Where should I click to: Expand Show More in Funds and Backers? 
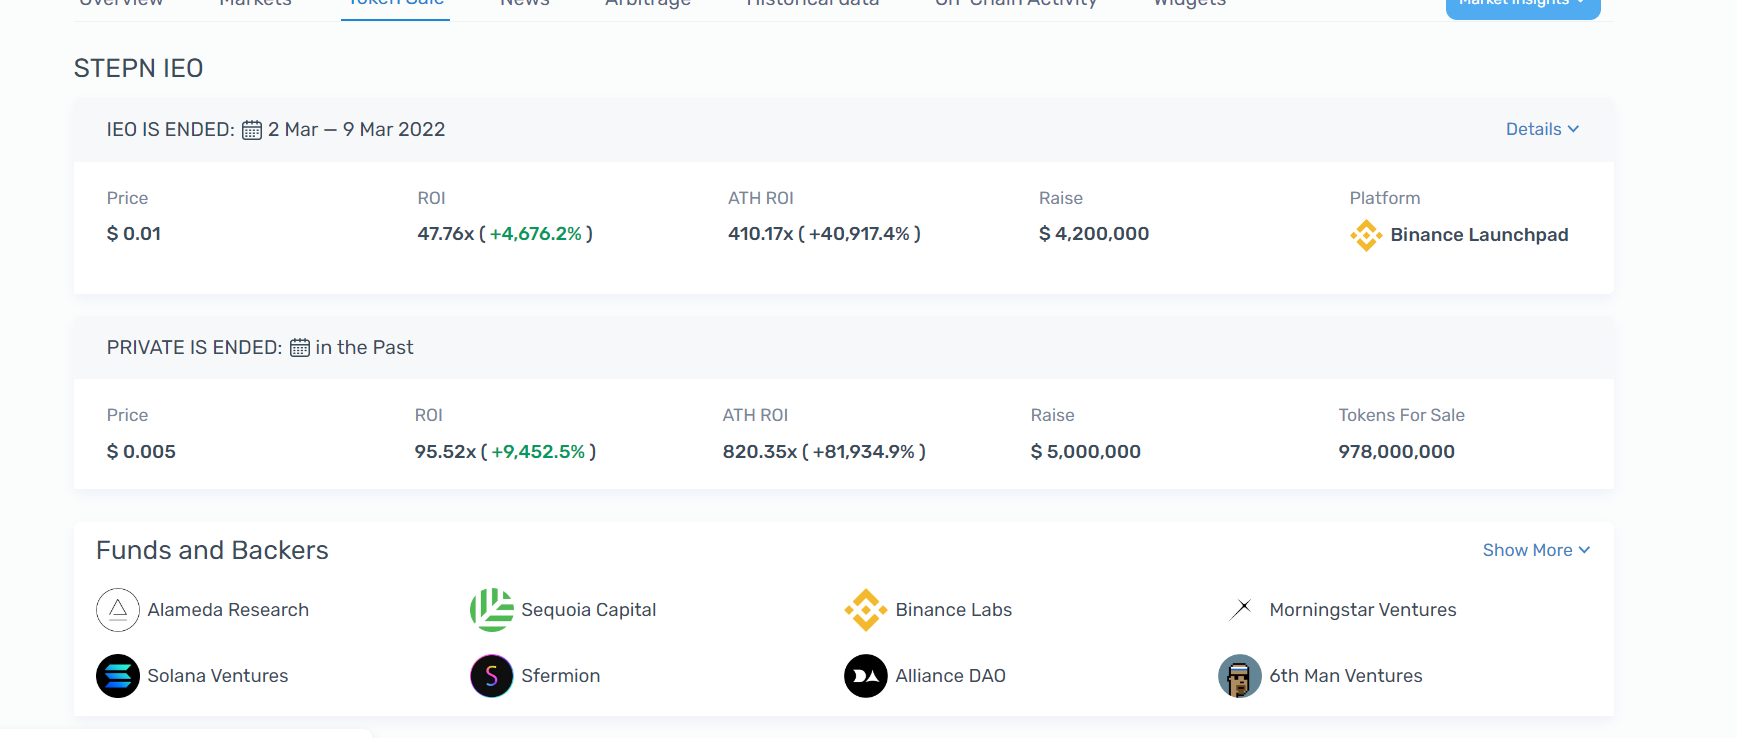(x=1536, y=550)
